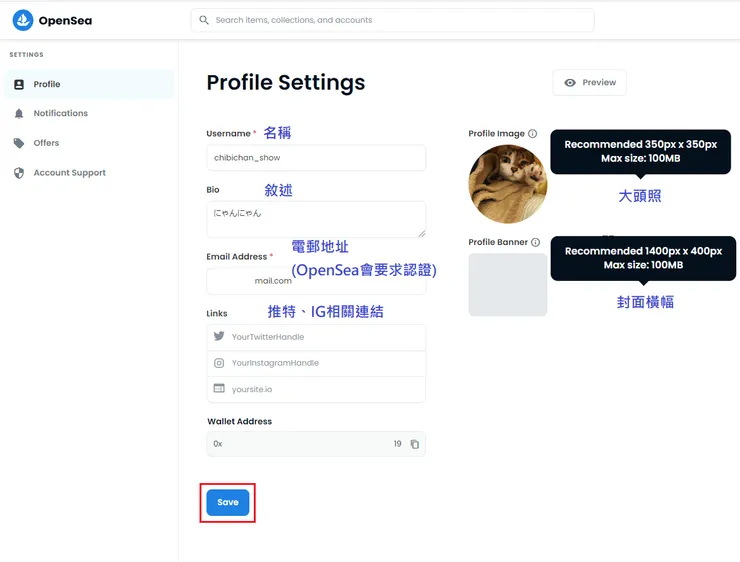740x562 pixels.
Task: Click the SETTINGS sidebar header text
Action: point(26,55)
